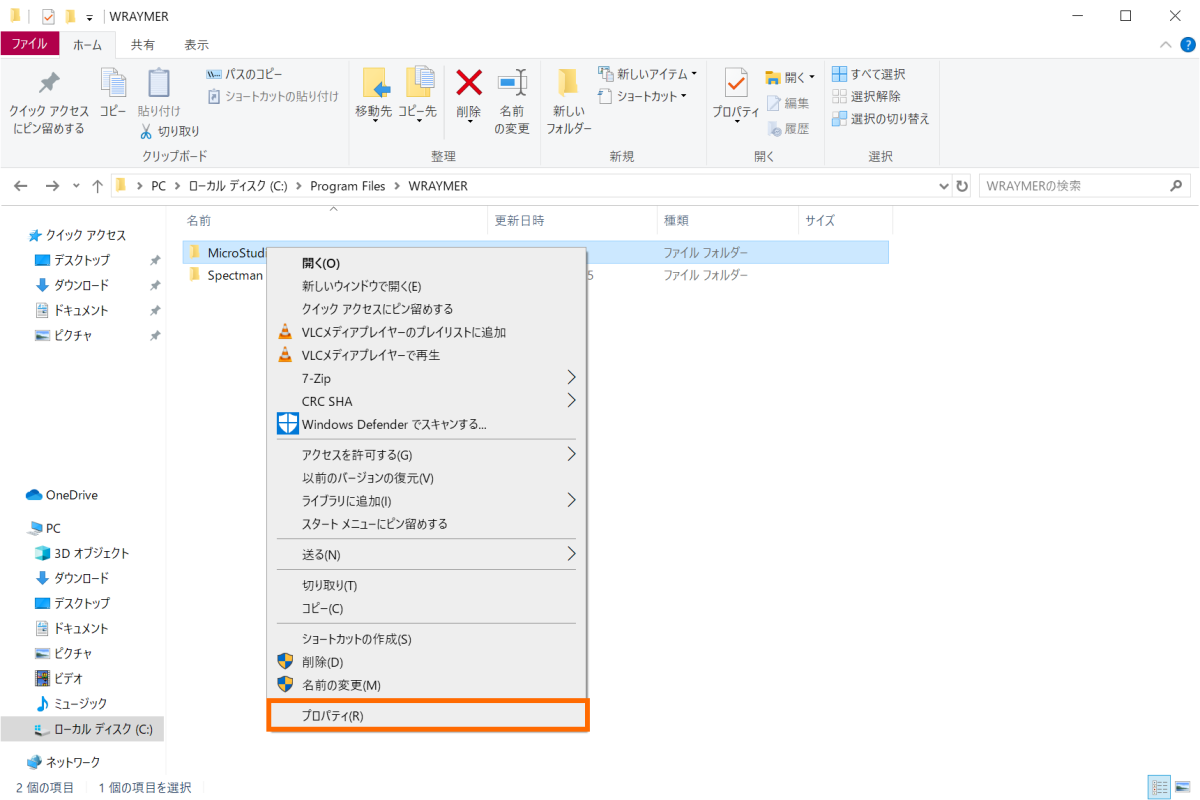
Task: Click すべて選択 in the ribbon
Action: pos(869,74)
